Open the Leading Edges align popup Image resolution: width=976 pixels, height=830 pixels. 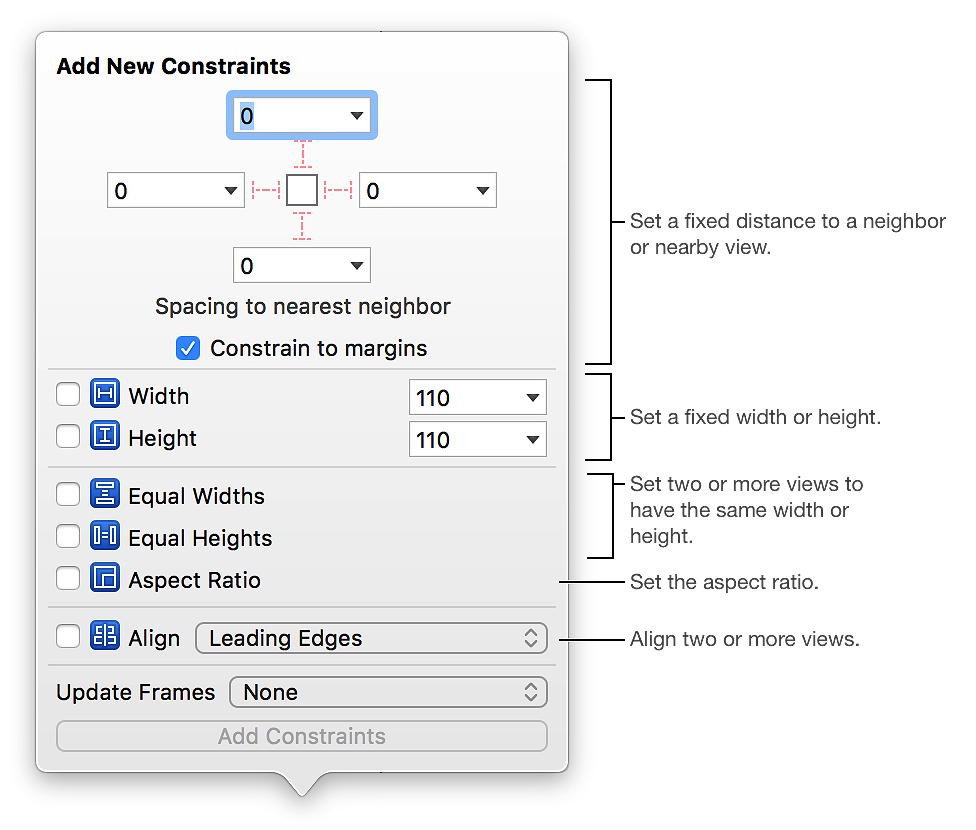click(x=372, y=638)
